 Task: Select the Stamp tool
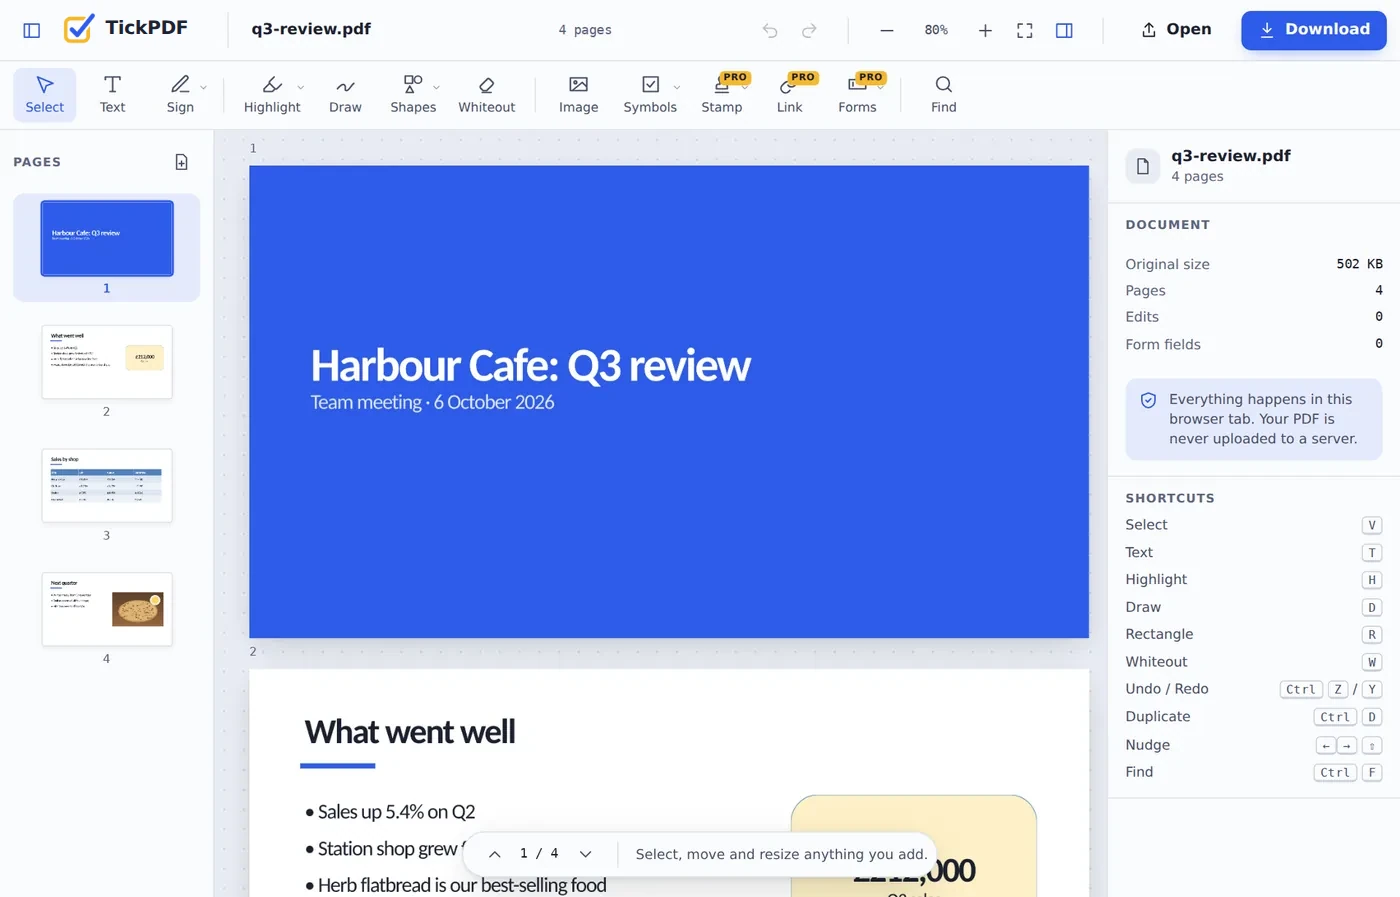(722, 94)
